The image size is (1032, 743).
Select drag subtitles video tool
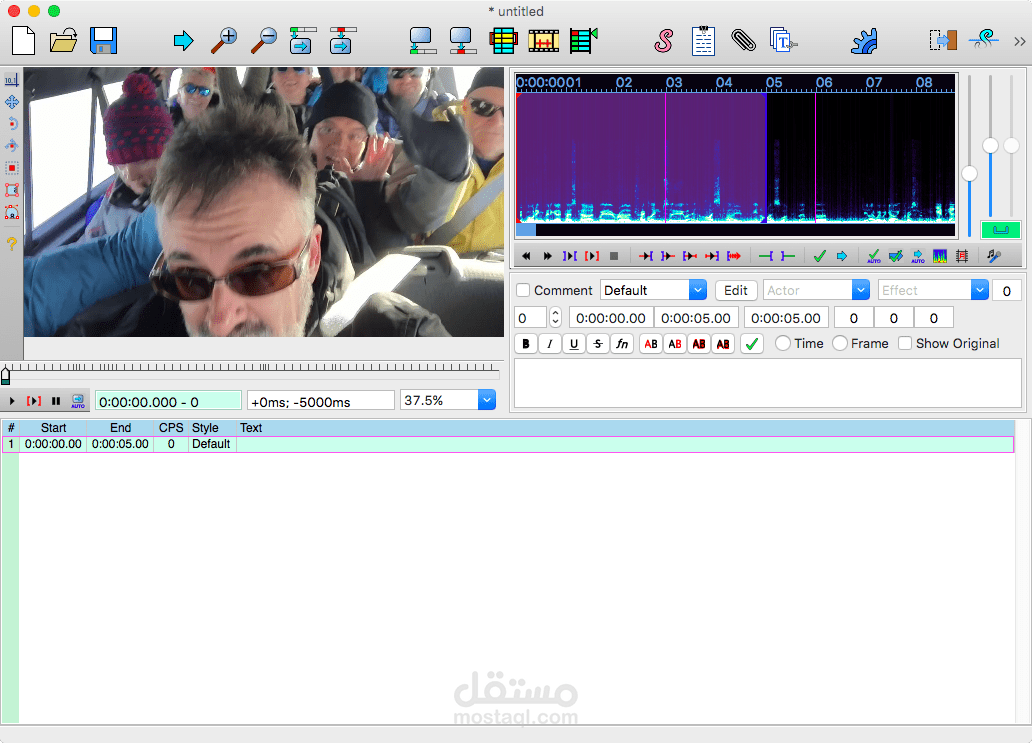tap(12, 102)
